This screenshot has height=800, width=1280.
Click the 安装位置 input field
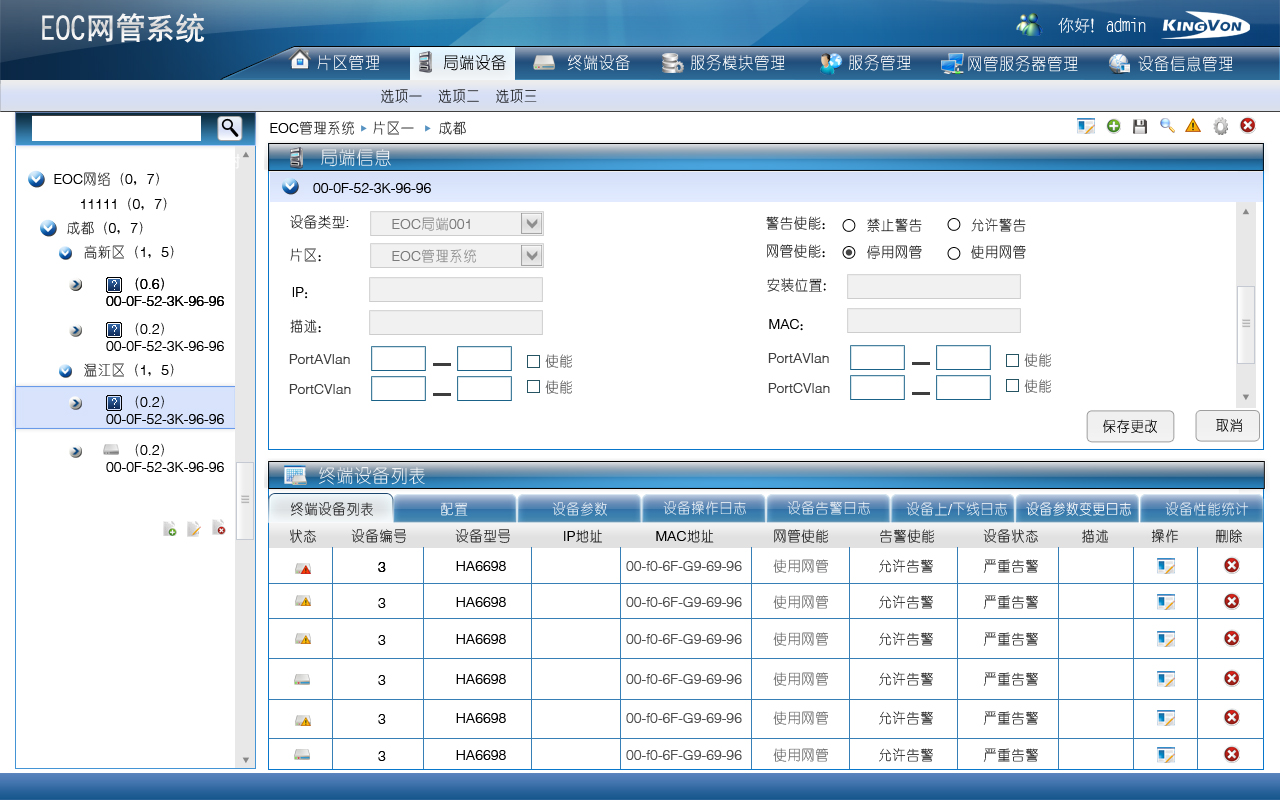(934, 286)
